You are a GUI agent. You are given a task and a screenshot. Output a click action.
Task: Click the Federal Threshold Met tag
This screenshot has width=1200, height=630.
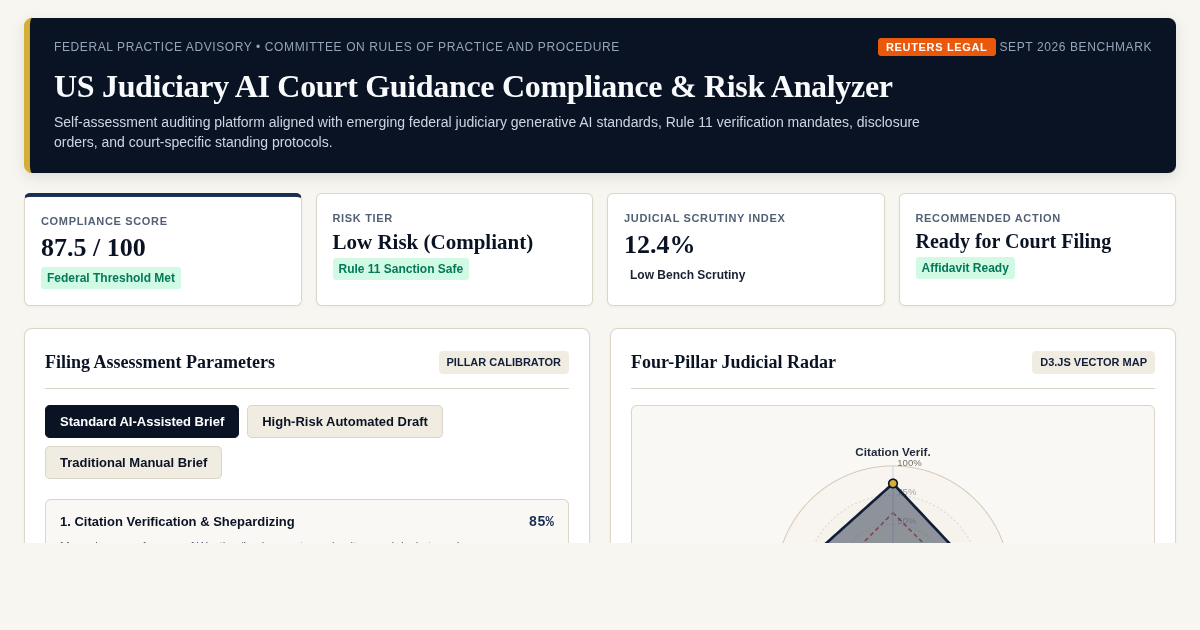click(x=111, y=278)
